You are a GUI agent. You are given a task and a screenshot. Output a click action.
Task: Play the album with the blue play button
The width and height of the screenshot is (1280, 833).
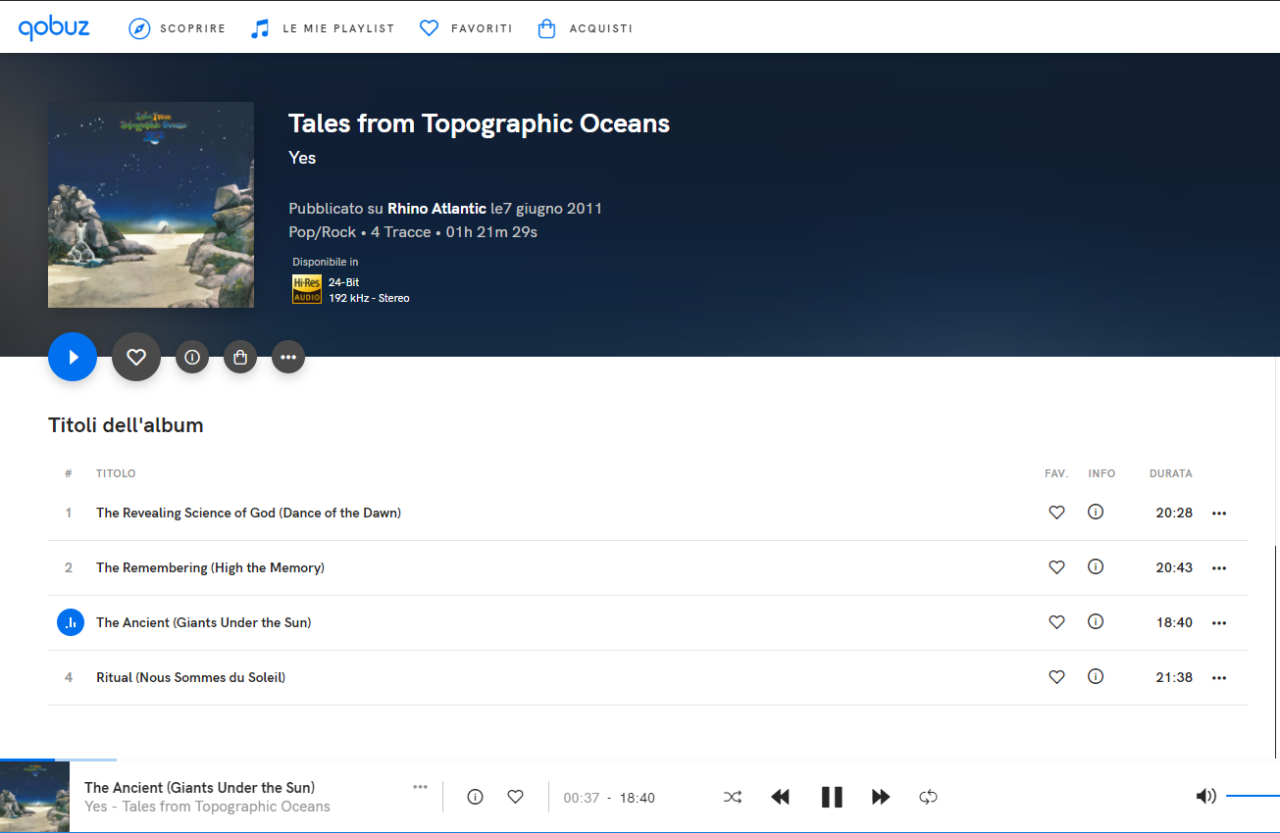click(x=73, y=357)
